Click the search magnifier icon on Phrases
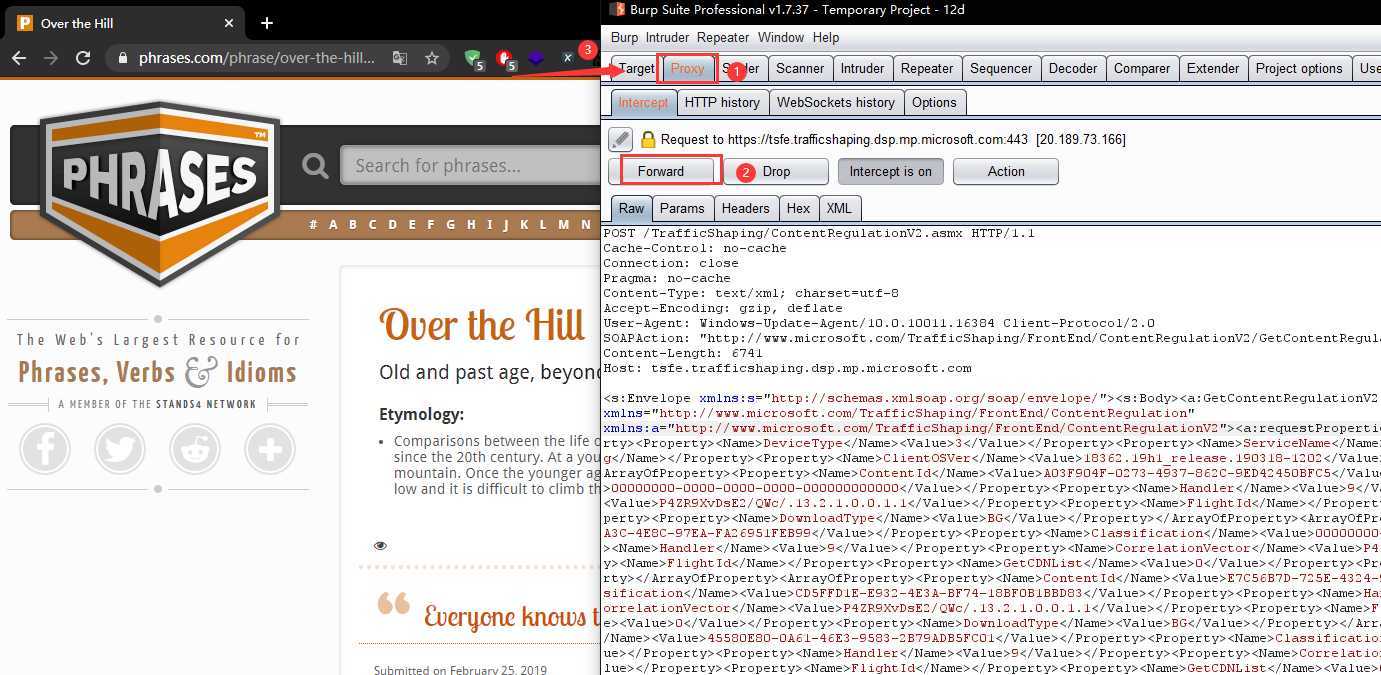 [316, 165]
